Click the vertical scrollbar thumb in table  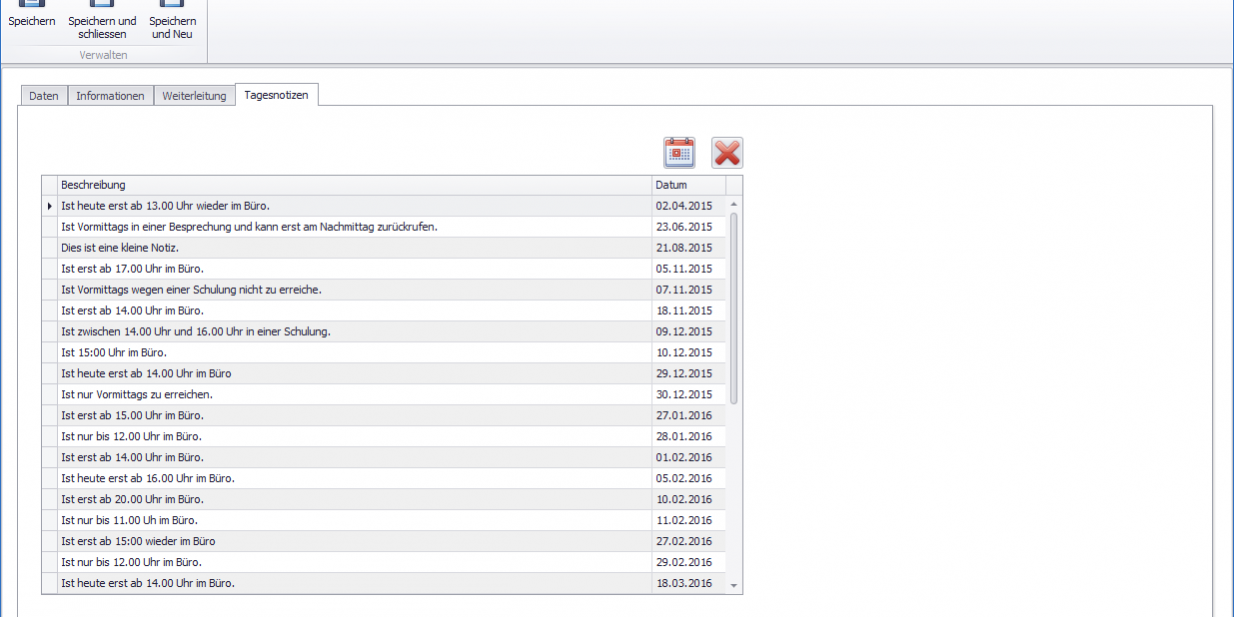point(734,307)
